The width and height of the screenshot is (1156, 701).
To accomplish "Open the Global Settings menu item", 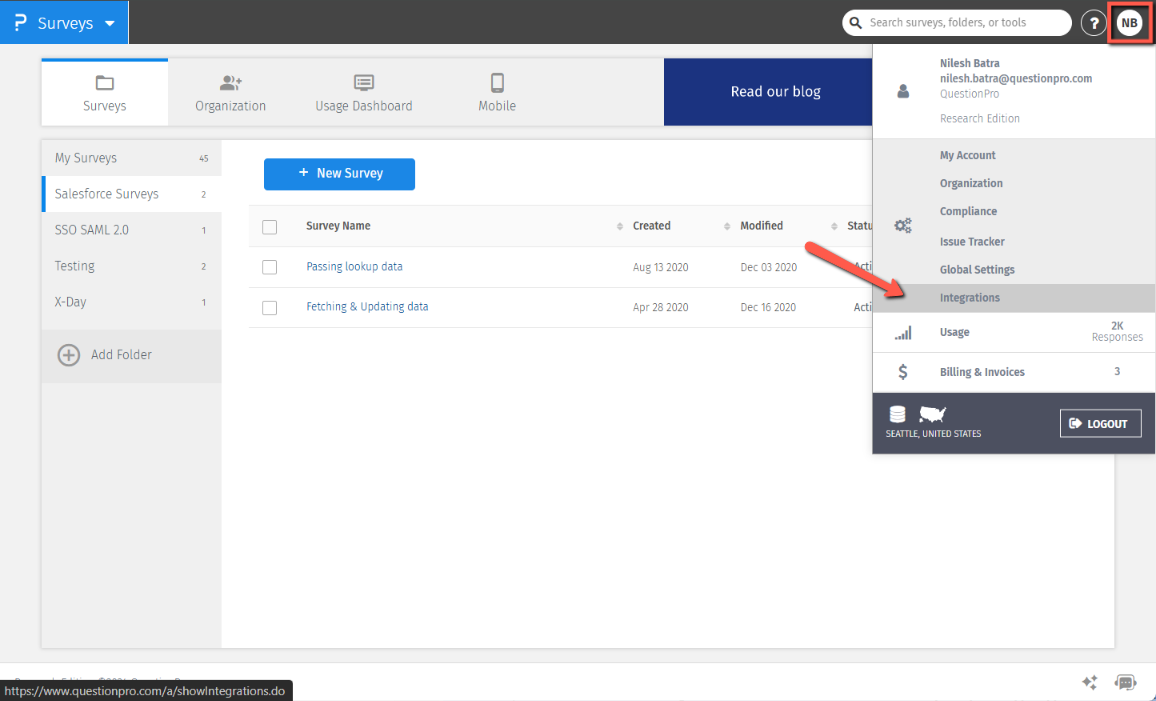I will (977, 270).
